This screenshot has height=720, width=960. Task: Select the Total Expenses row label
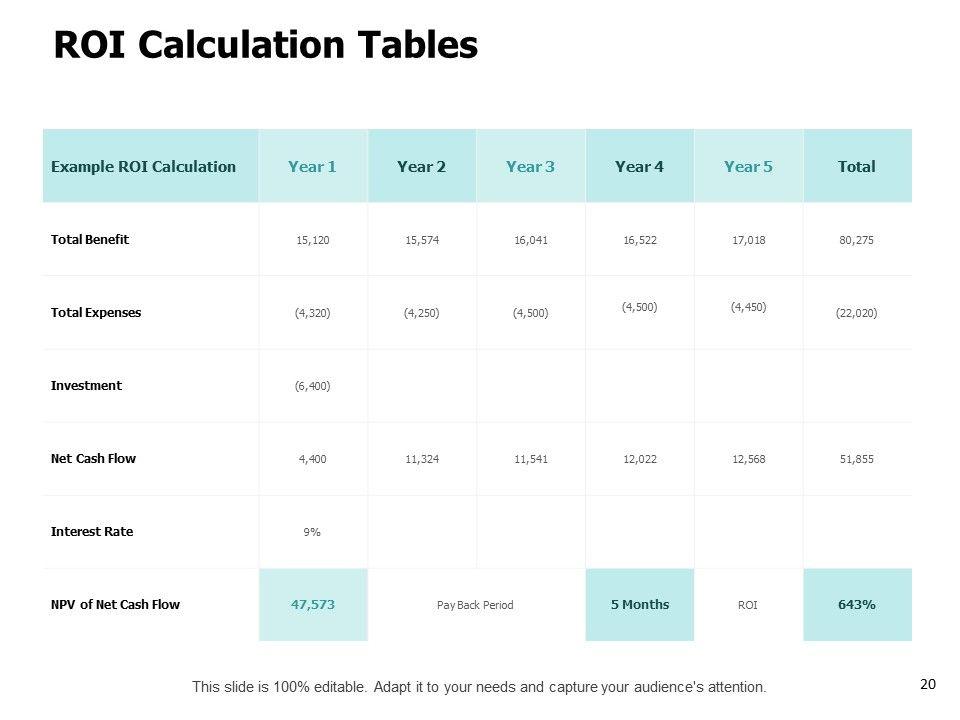pyautogui.click(x=96, y=312)
